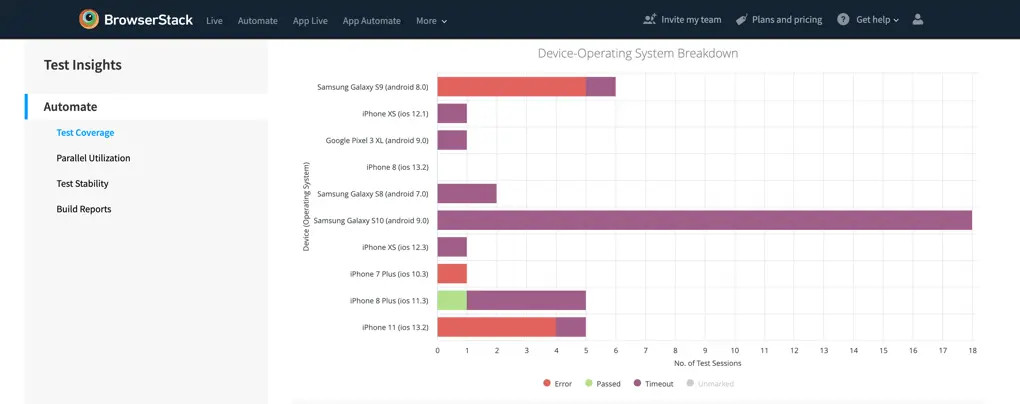Click the Samsung Galaxy S9 error bar segment
The width and height of the screenshot is (1020, 404).
coord(511,87)
